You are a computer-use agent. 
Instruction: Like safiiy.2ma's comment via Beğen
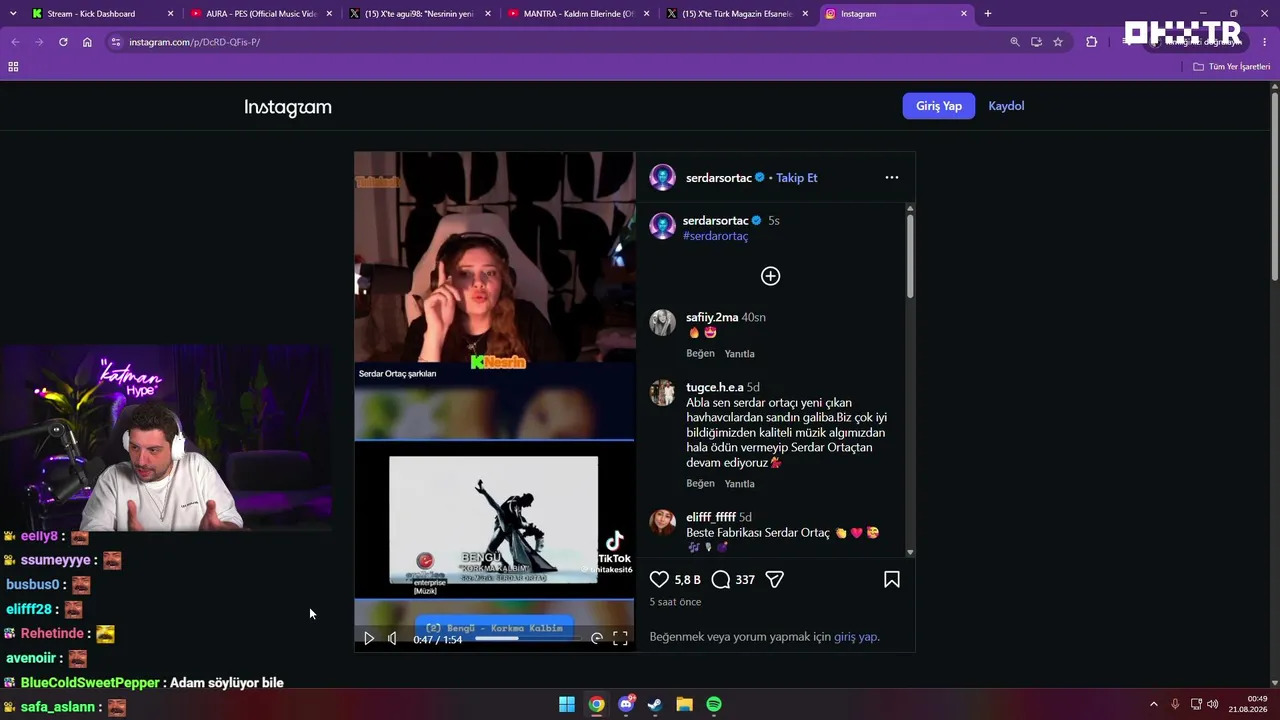click(x=700, y=354)
